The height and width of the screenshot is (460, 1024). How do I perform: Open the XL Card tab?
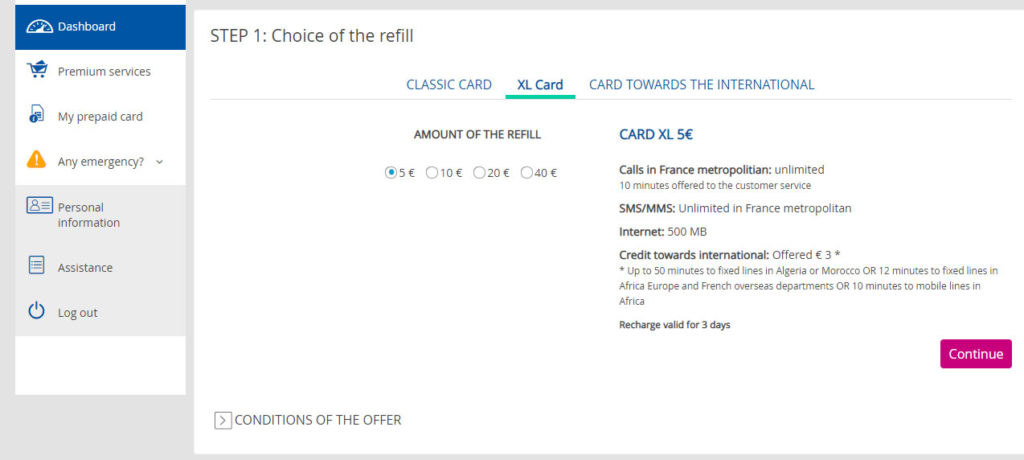(x=540, y=85)
